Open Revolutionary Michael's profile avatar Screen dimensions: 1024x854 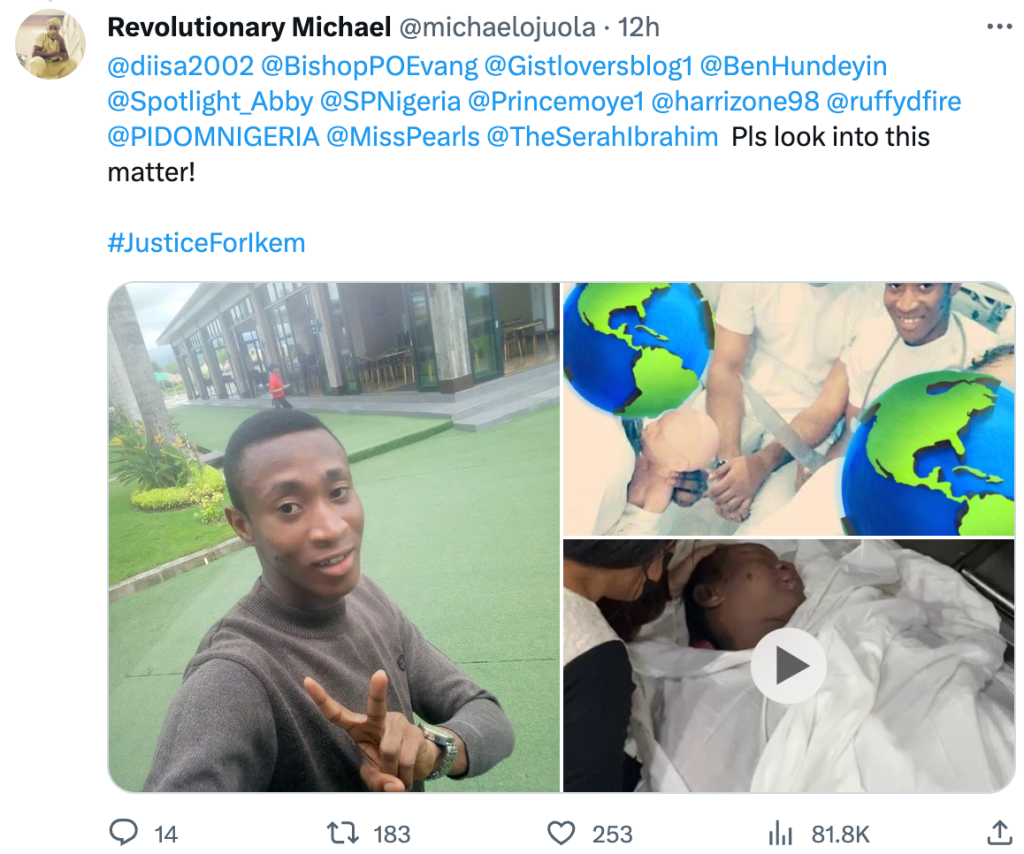(x=50, y=45)
